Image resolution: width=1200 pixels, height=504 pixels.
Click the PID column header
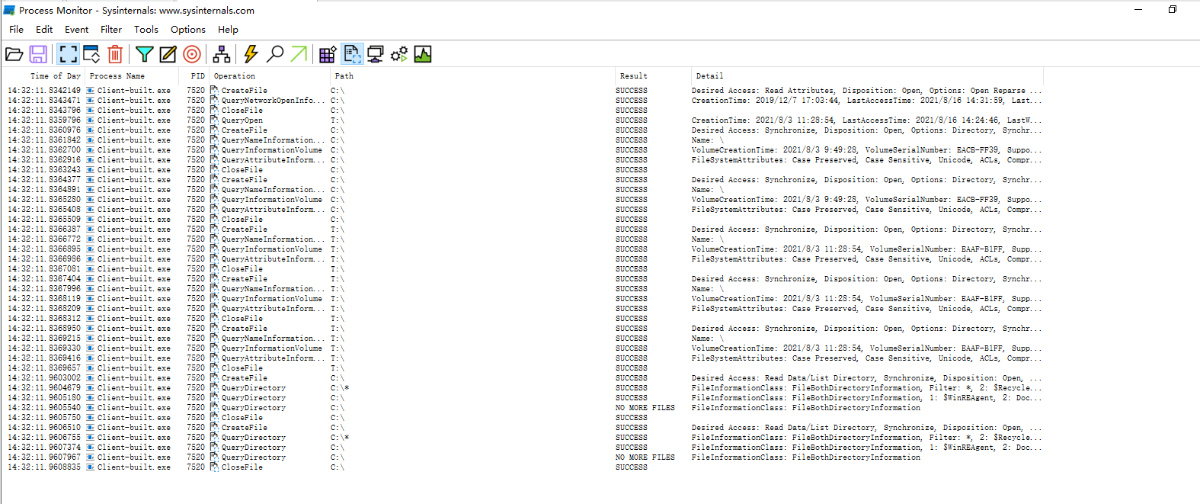(197, 76)
